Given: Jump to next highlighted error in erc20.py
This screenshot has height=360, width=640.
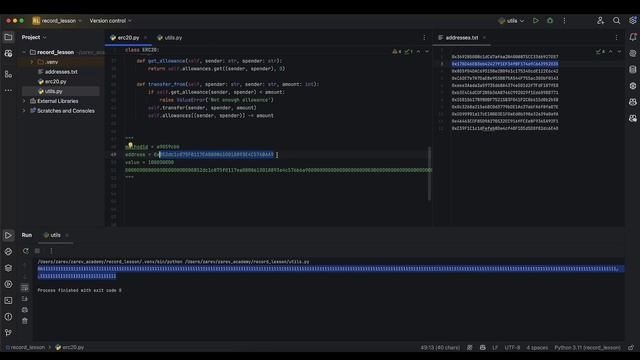Looking at the screenshot, I should coord(427,52).
